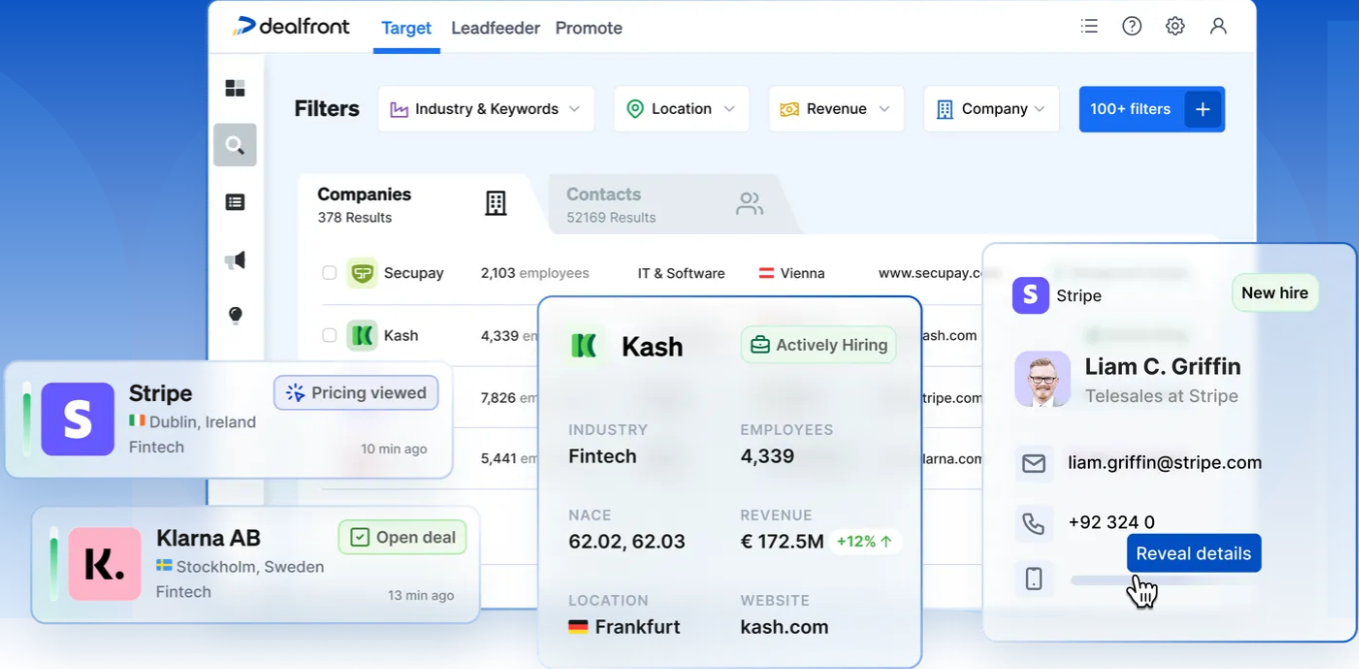The image size is (1359, 669).
Task: Click the 378 Results count
Action: tap(355, 217)
